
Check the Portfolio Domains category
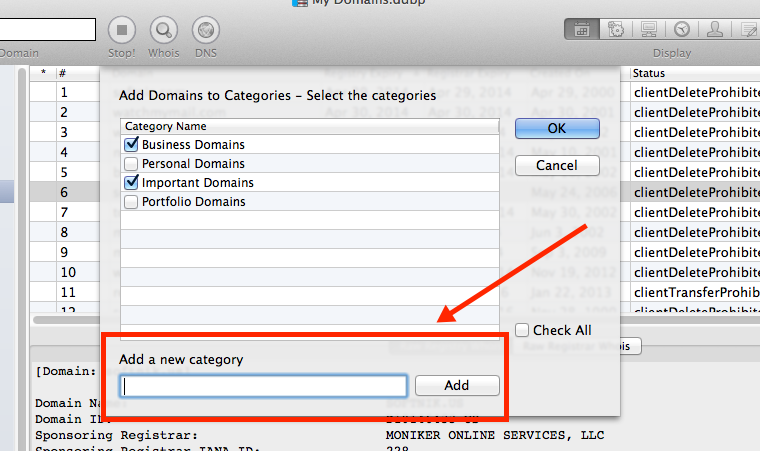[x=131, y=201]
